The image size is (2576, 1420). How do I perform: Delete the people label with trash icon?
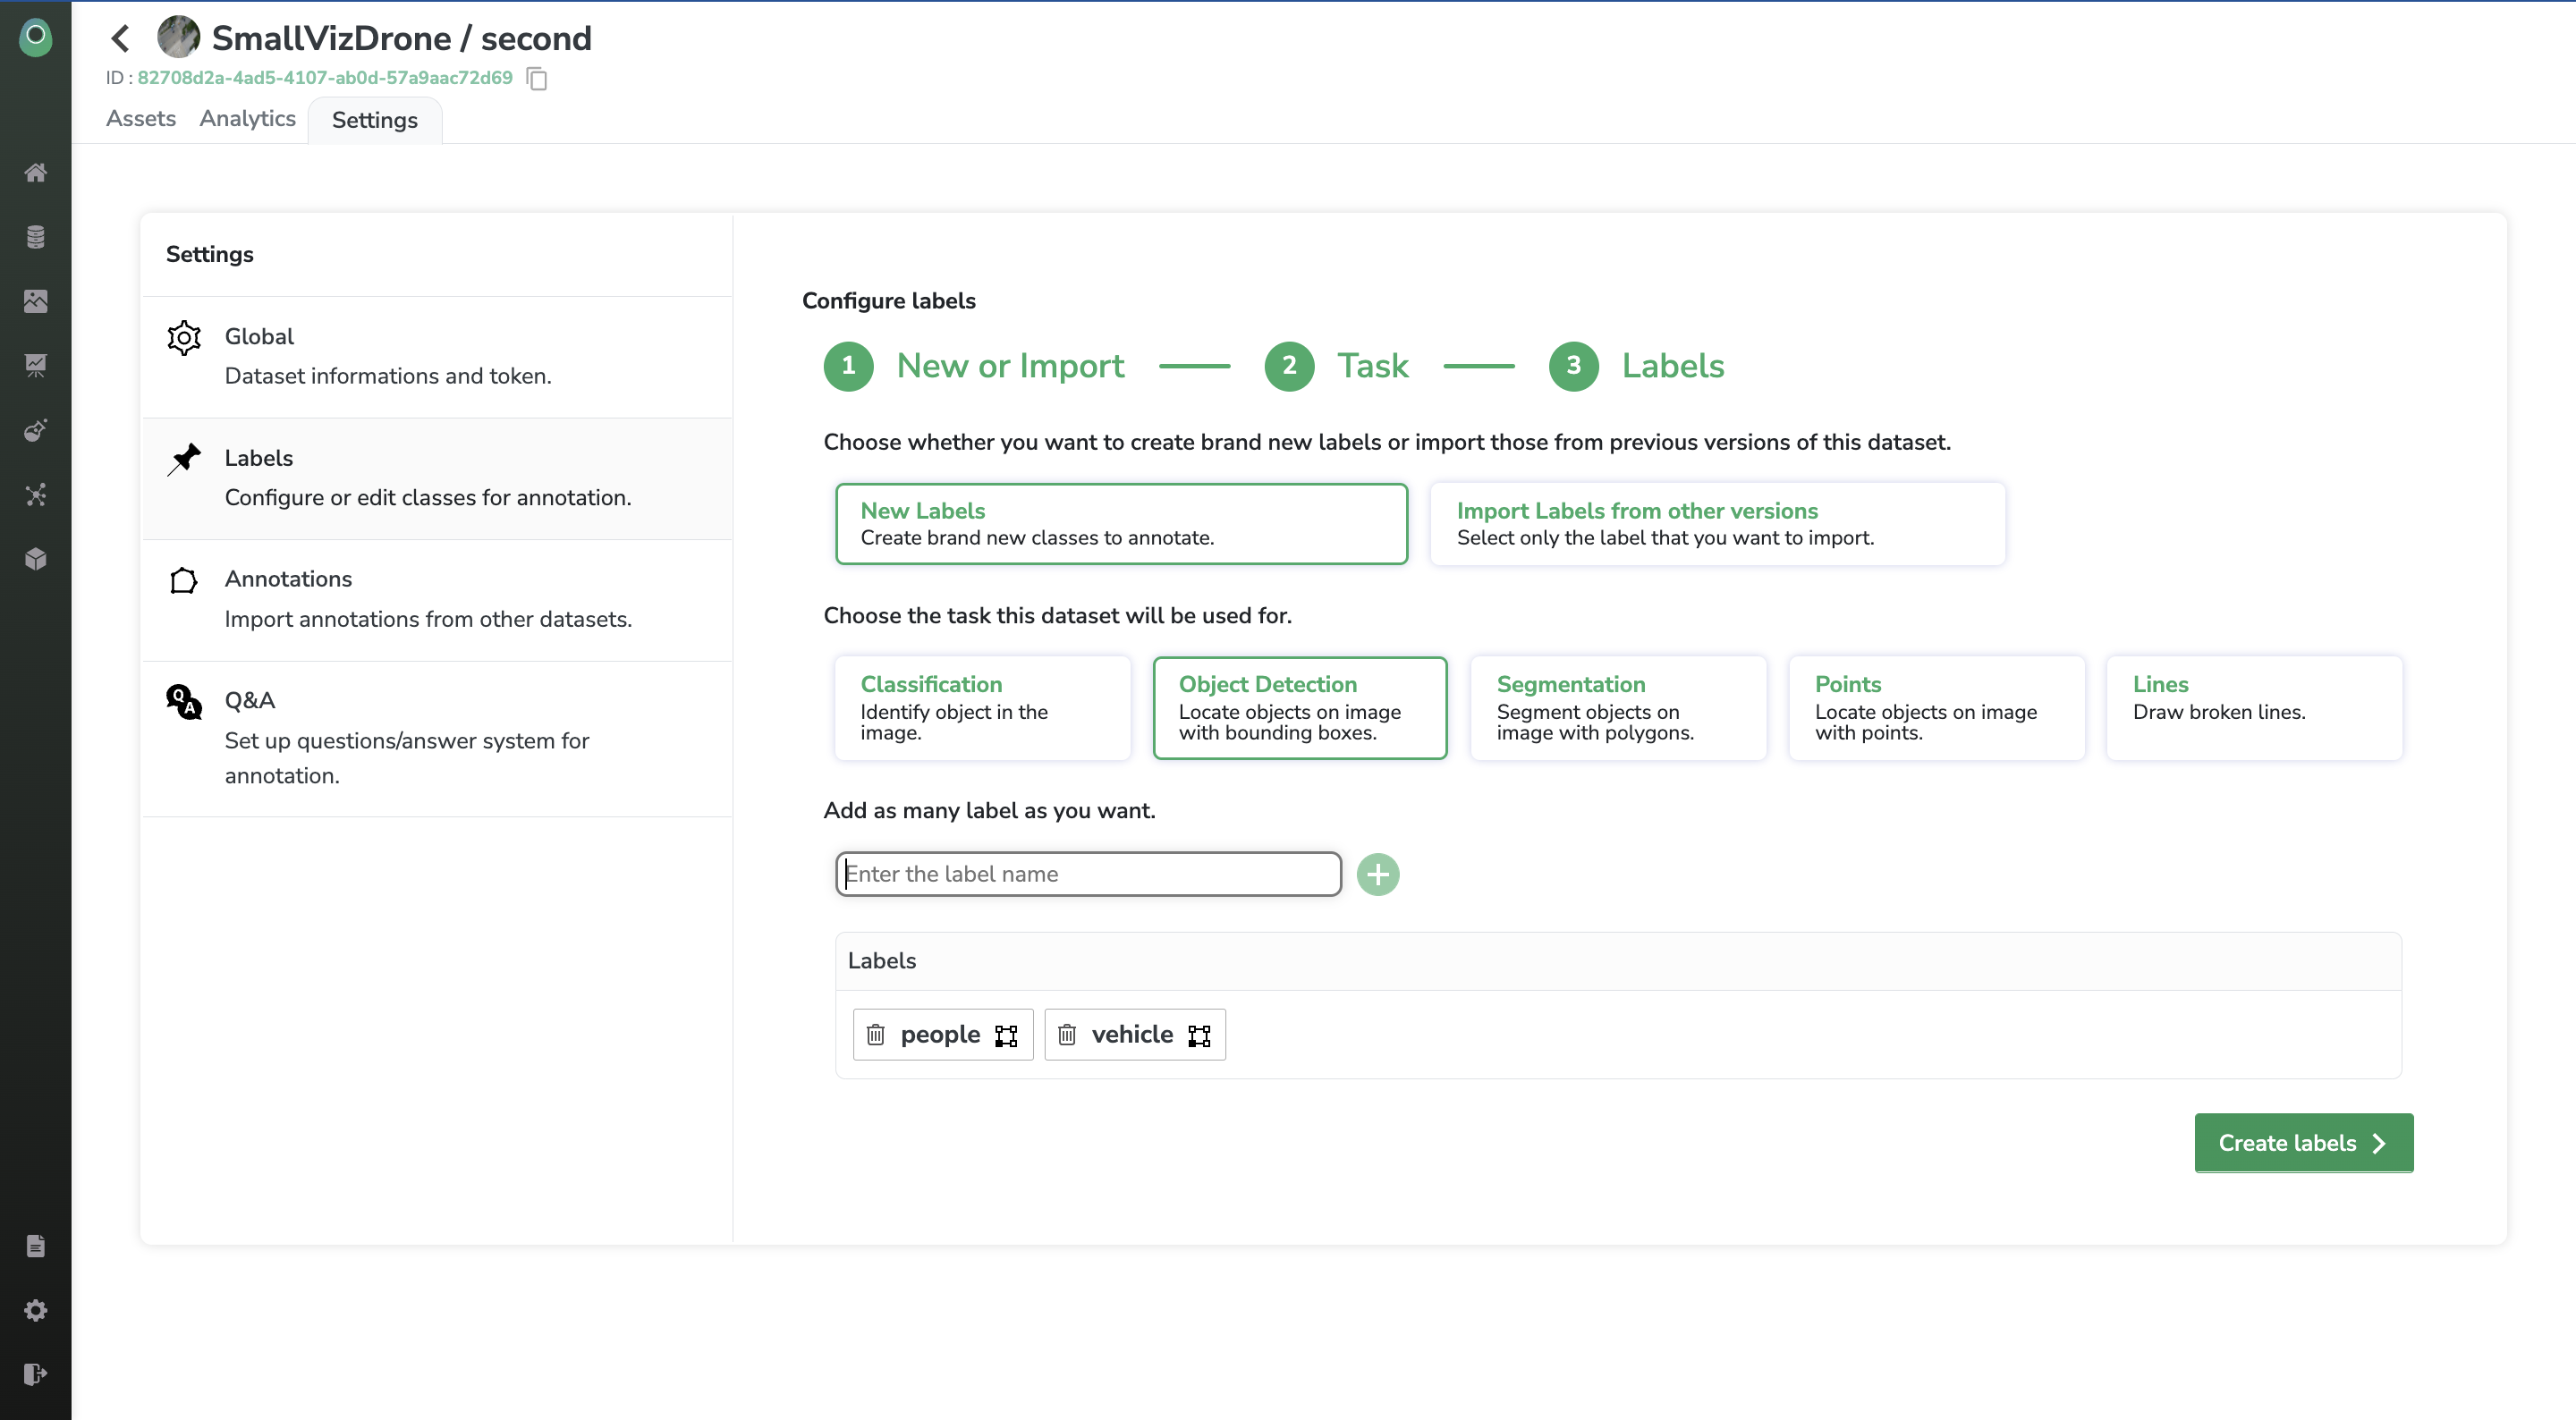(875, 1034)
